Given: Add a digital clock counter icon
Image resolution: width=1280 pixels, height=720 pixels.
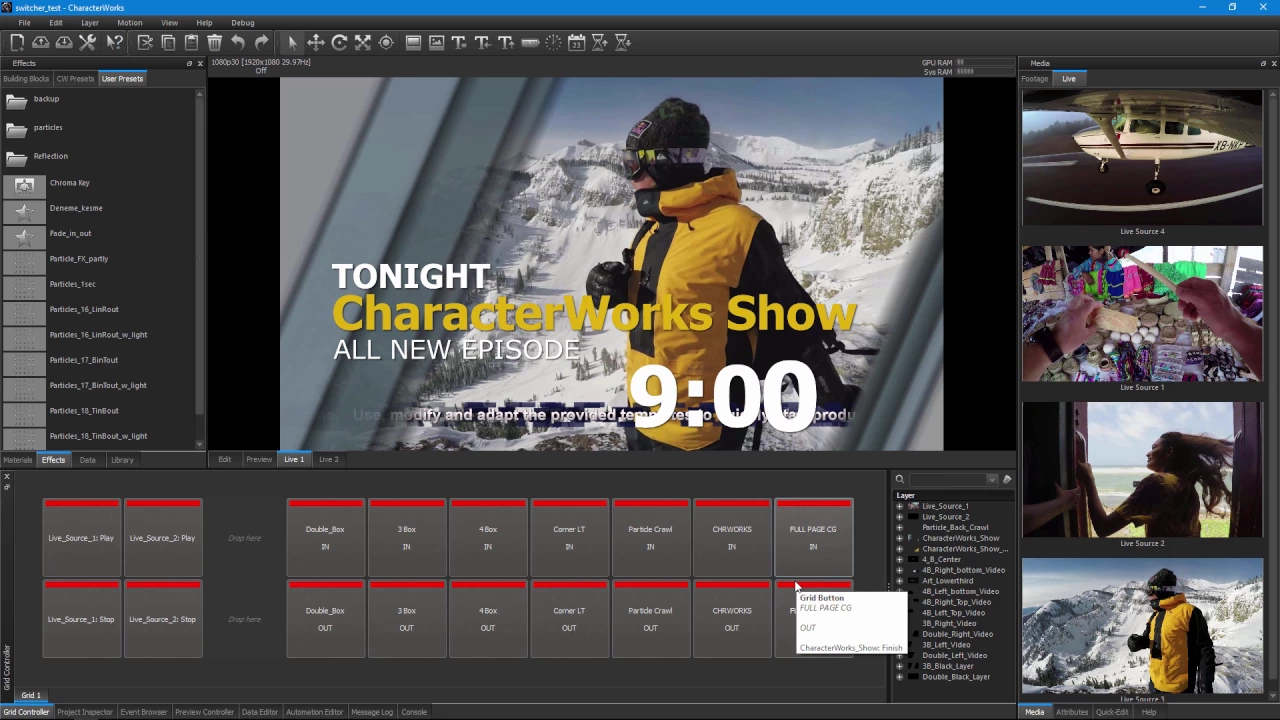Looking at the screenshot, I should point(530,42).
